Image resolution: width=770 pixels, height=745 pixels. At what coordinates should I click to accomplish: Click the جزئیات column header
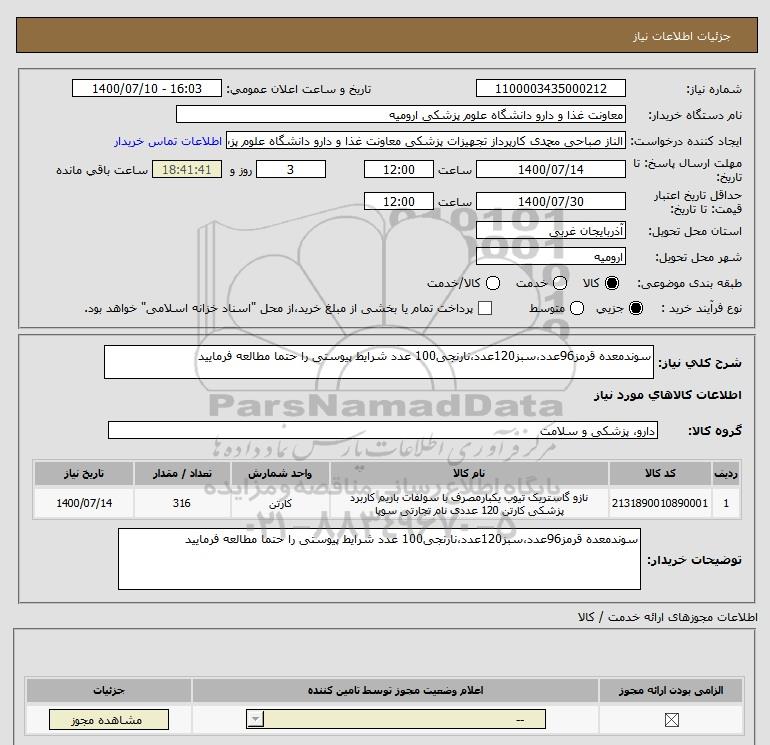tap(109, 690)
